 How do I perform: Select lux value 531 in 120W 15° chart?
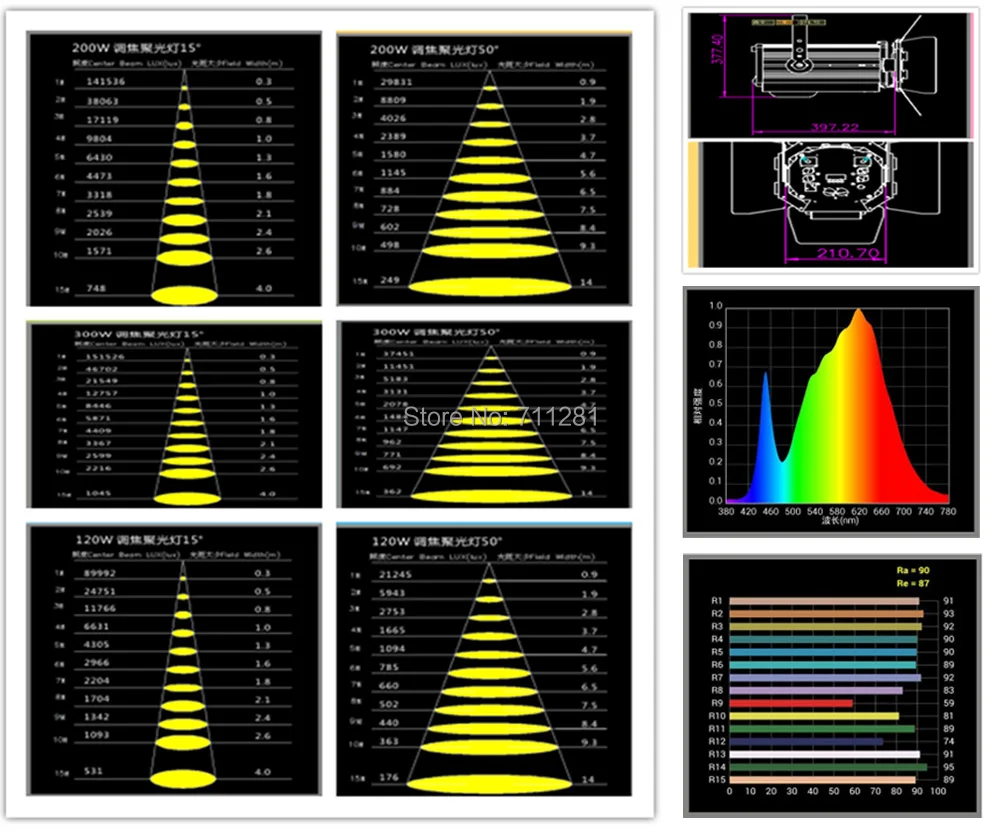pyautogui.click(x=93, y=771)
